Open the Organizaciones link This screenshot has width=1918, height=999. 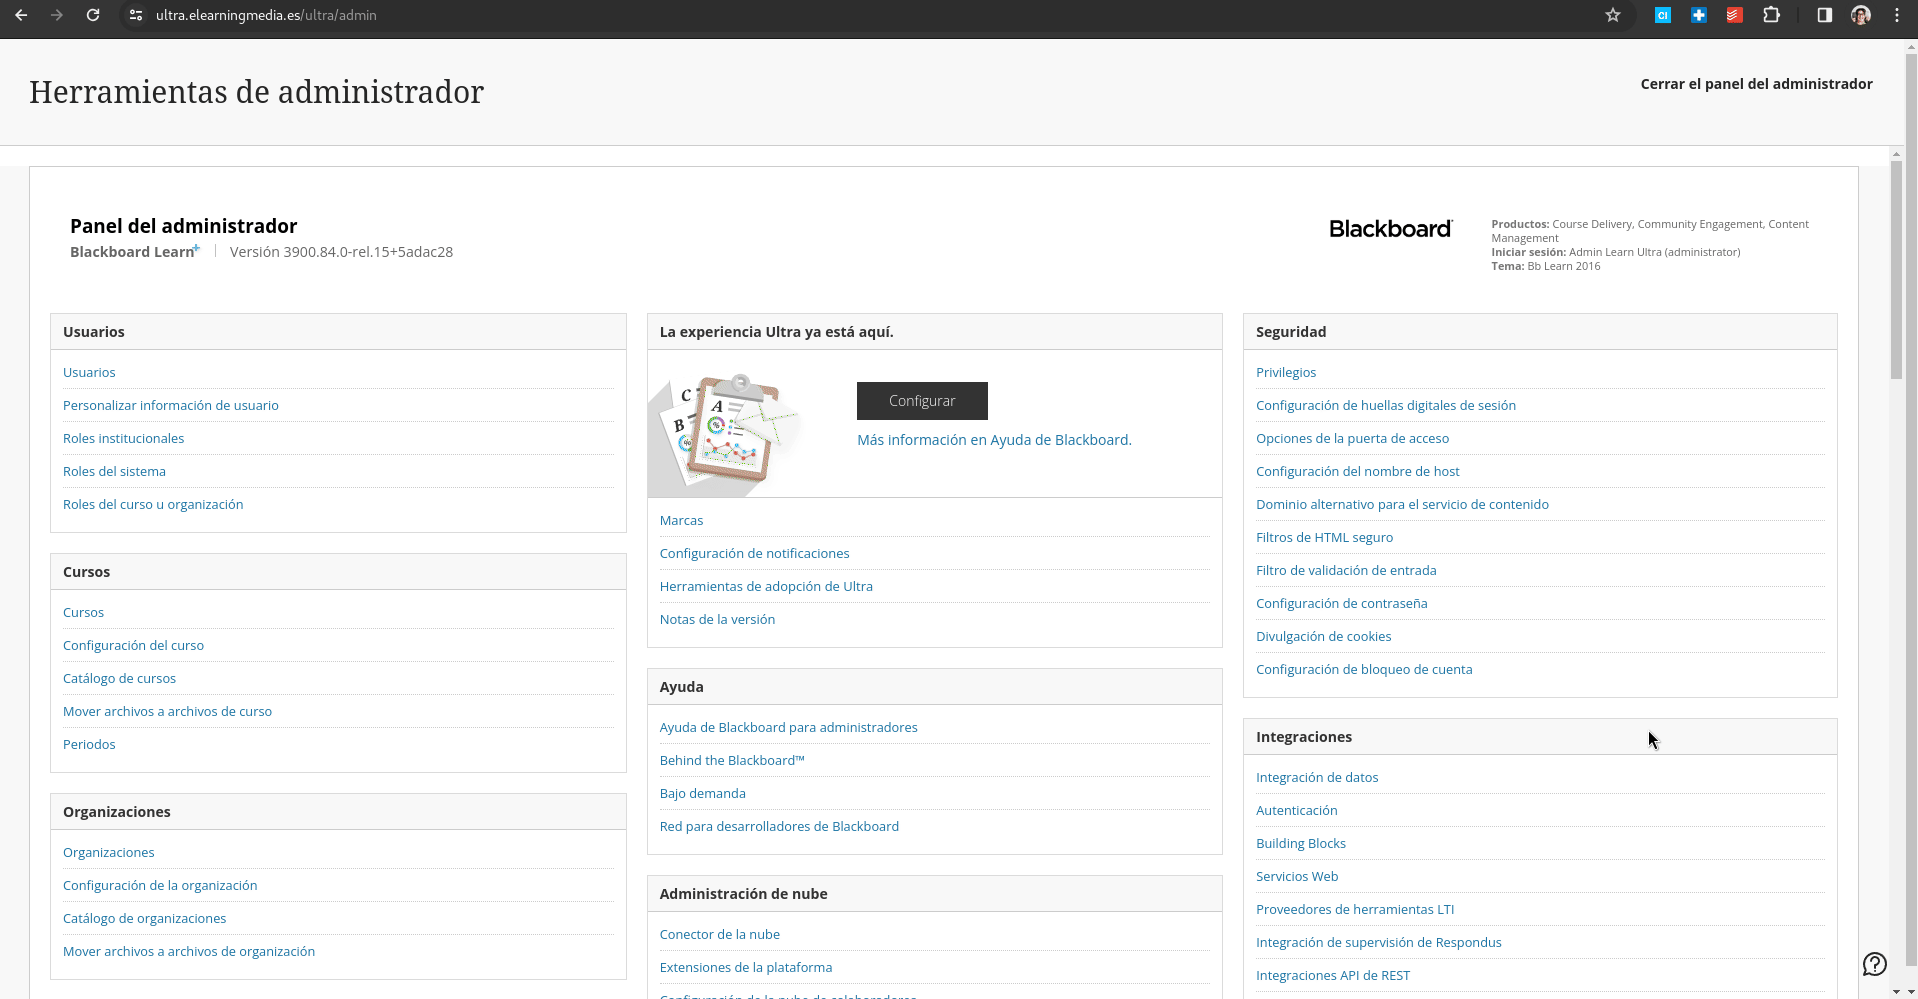(x=109, y=852)
